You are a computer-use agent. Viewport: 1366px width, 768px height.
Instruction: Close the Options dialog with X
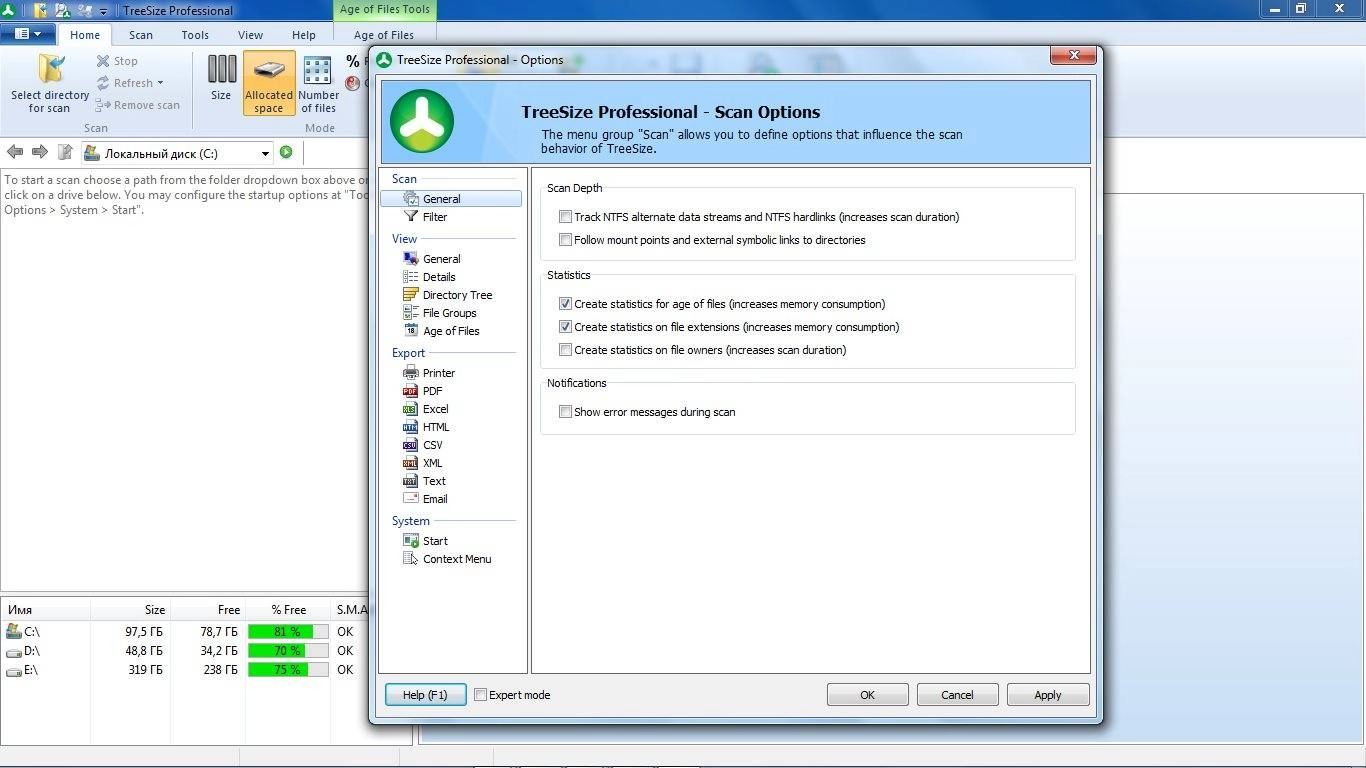pyautogui.click(x=1073, y=56)
